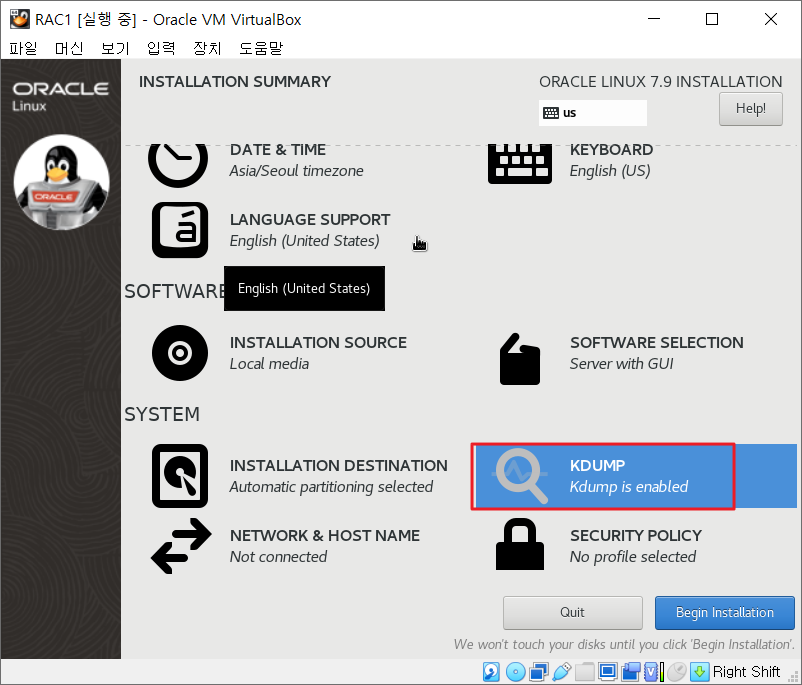Open the 도움말 menu
The image size is (802, 685).
(261, 48)
